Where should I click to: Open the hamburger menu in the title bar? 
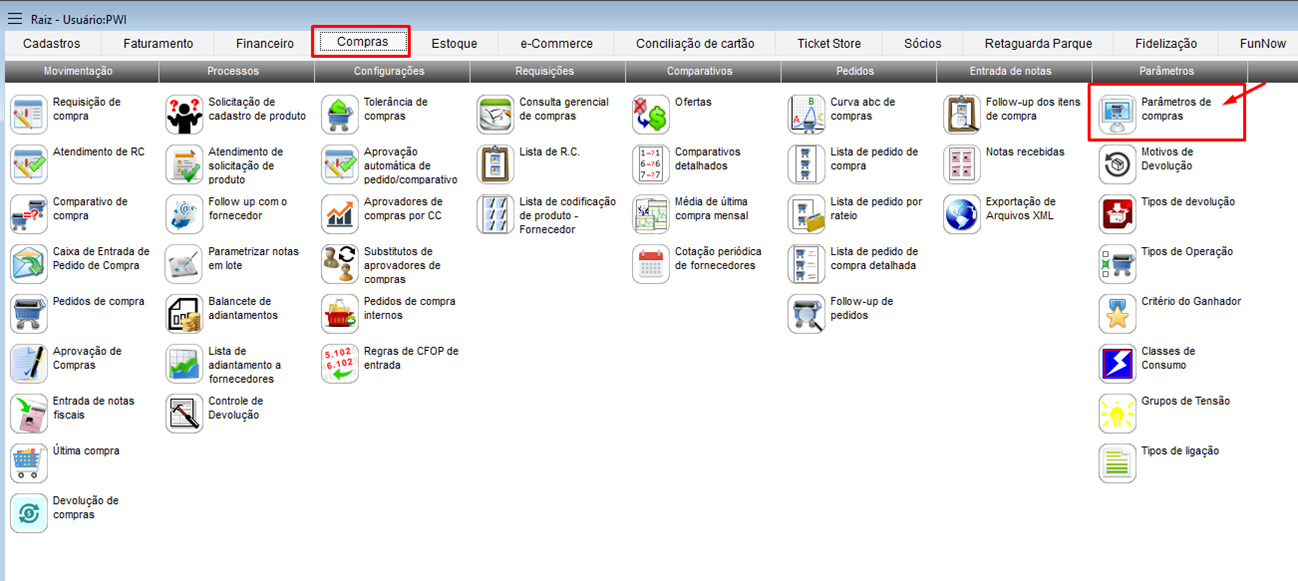pyautogui.click(x=15, y=19)
